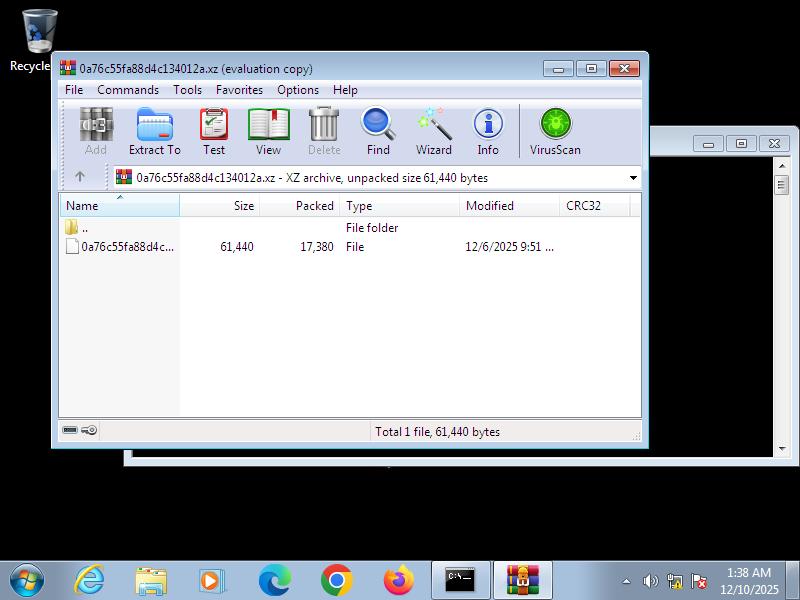The width and height of the screenshot is (800, 600).
Task: Open the View toolbar icon
Action: tap(268, 132)
